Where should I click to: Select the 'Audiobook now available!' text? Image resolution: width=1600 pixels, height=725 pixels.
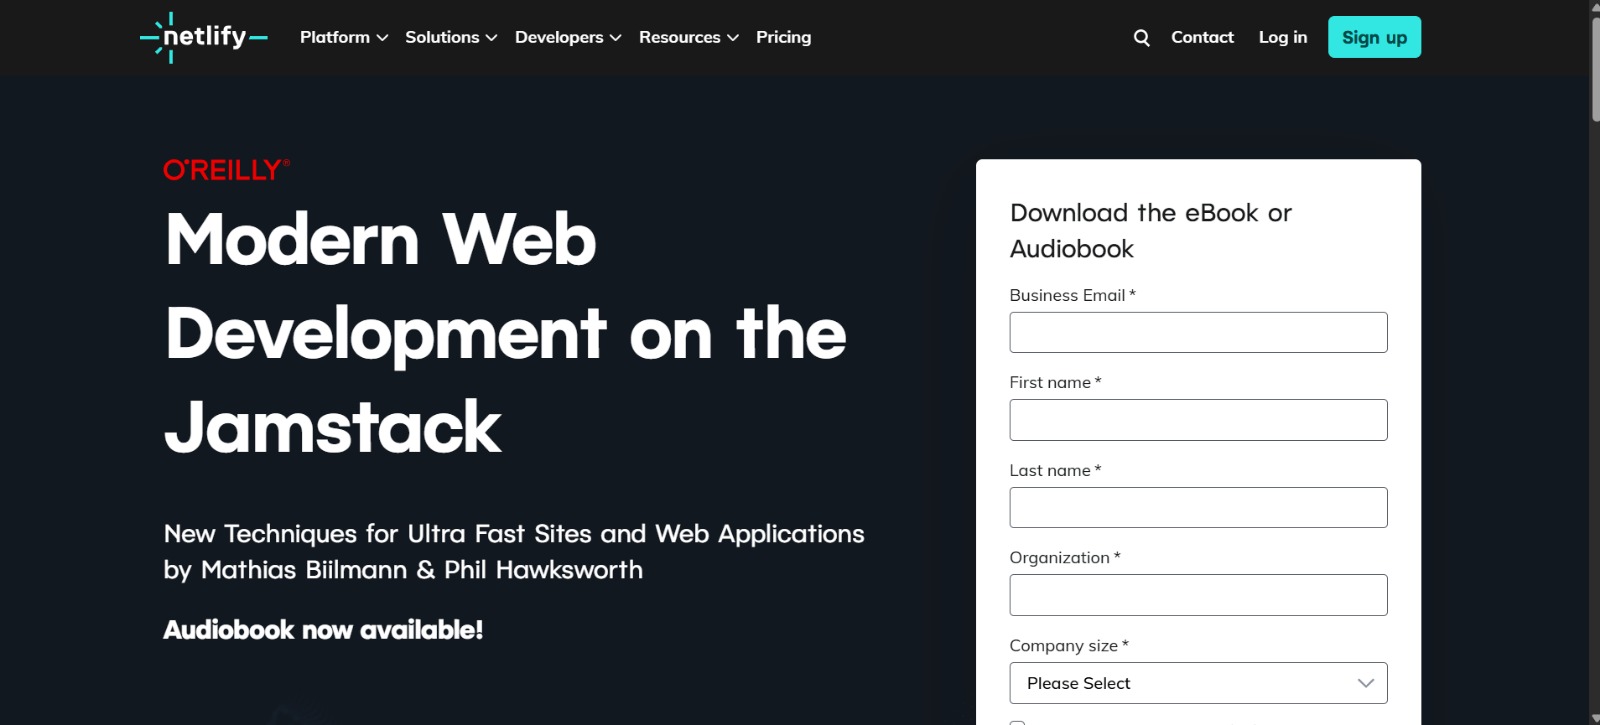[323, 630]
